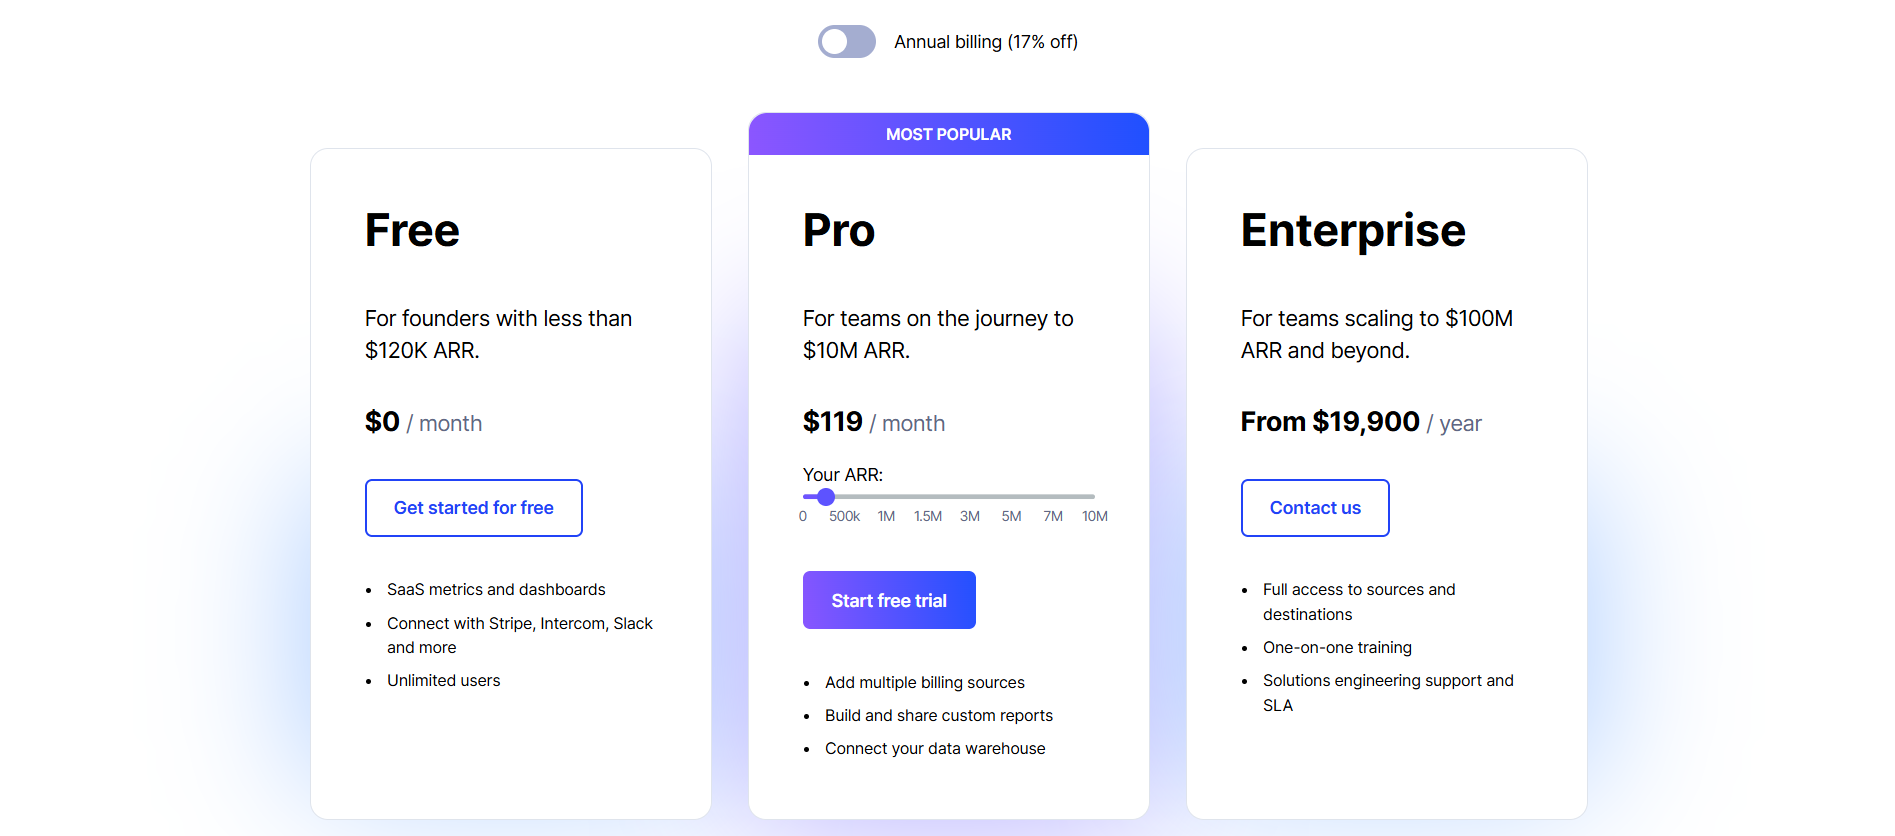This screenshot has height=836, width=1895.
Task: Click the Annual billing (17% off) label
Action: (986, 41)
